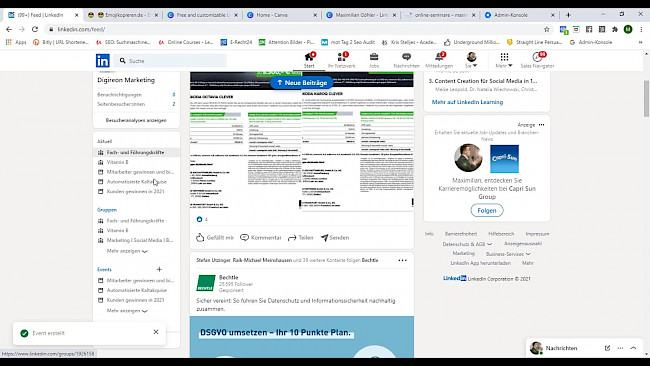Screen dimensions: 650x366
Task: Share the post with Teilen
Action: (301, 238)
